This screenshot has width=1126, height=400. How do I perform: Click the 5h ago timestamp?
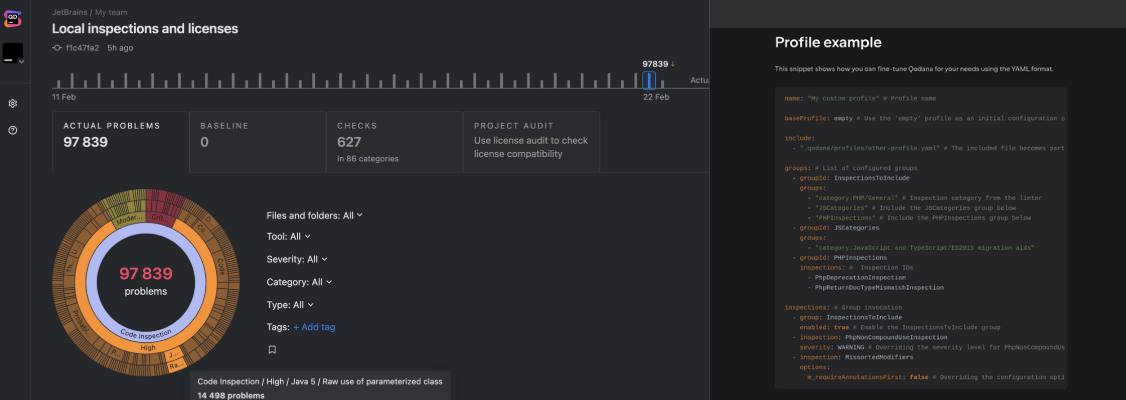click(120, 48)
